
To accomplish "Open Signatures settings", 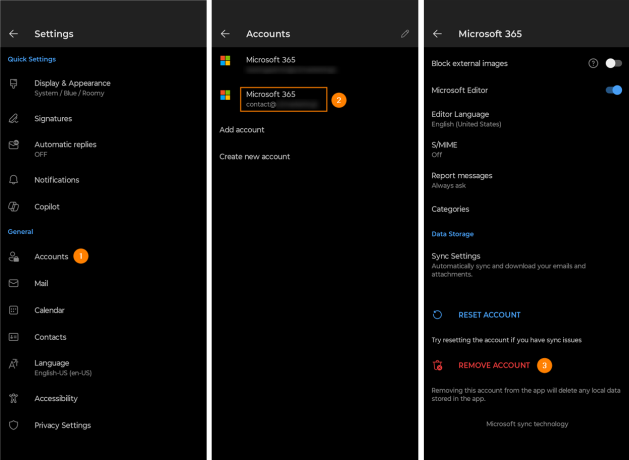I will click(x=103, y=118).
